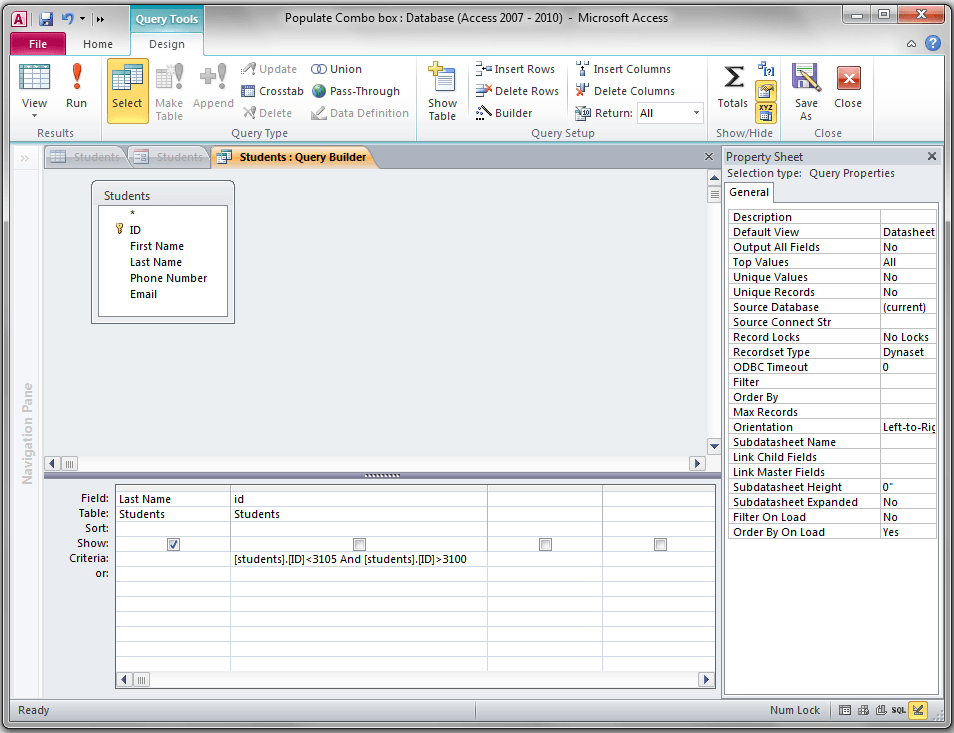Click Delete Rows in Query Setup
The image size is (954, 733).
(x=517, y=91)
